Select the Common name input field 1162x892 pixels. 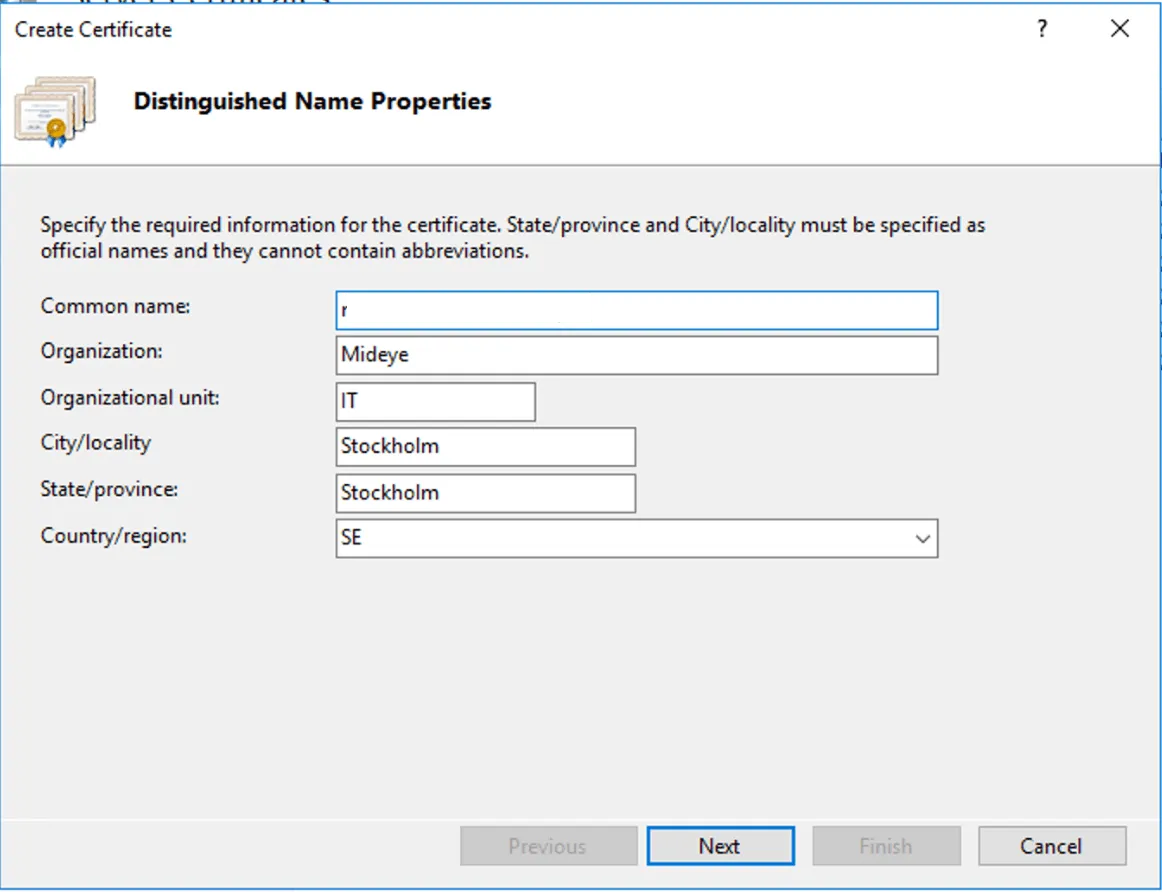coord(637,310)
